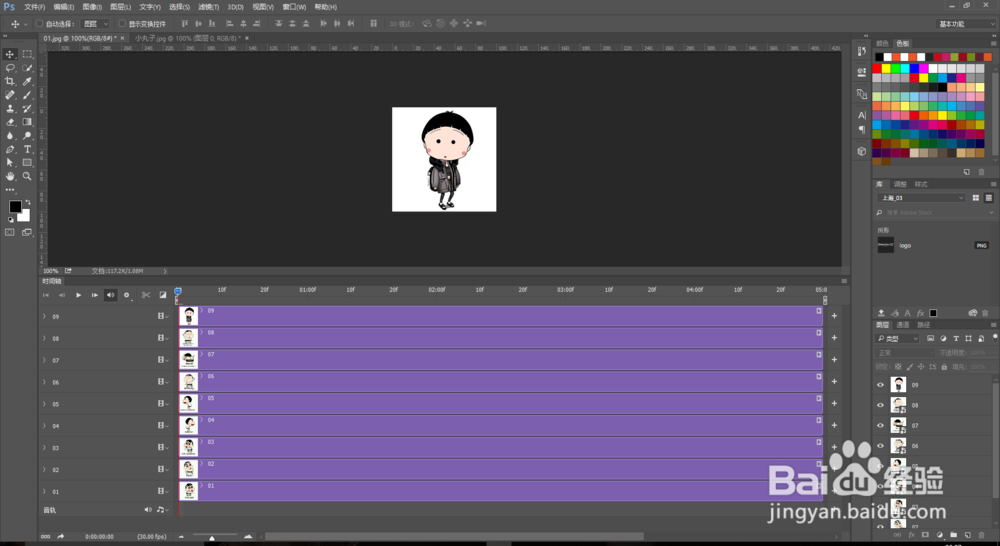This screenshot has width=1000, height=546.
Task: Split the clip with the scissors icon
Action: [x=146, y=295]
